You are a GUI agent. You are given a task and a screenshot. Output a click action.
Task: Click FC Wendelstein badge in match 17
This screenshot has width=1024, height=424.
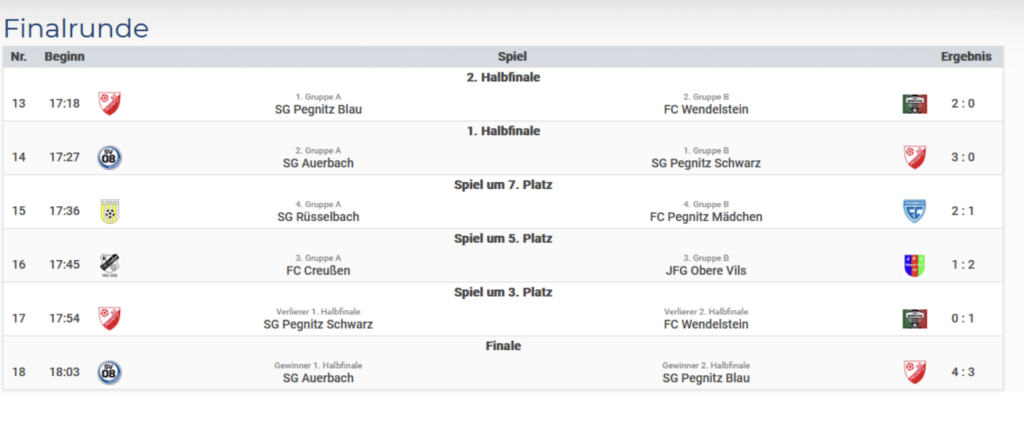tap(914, 318)
